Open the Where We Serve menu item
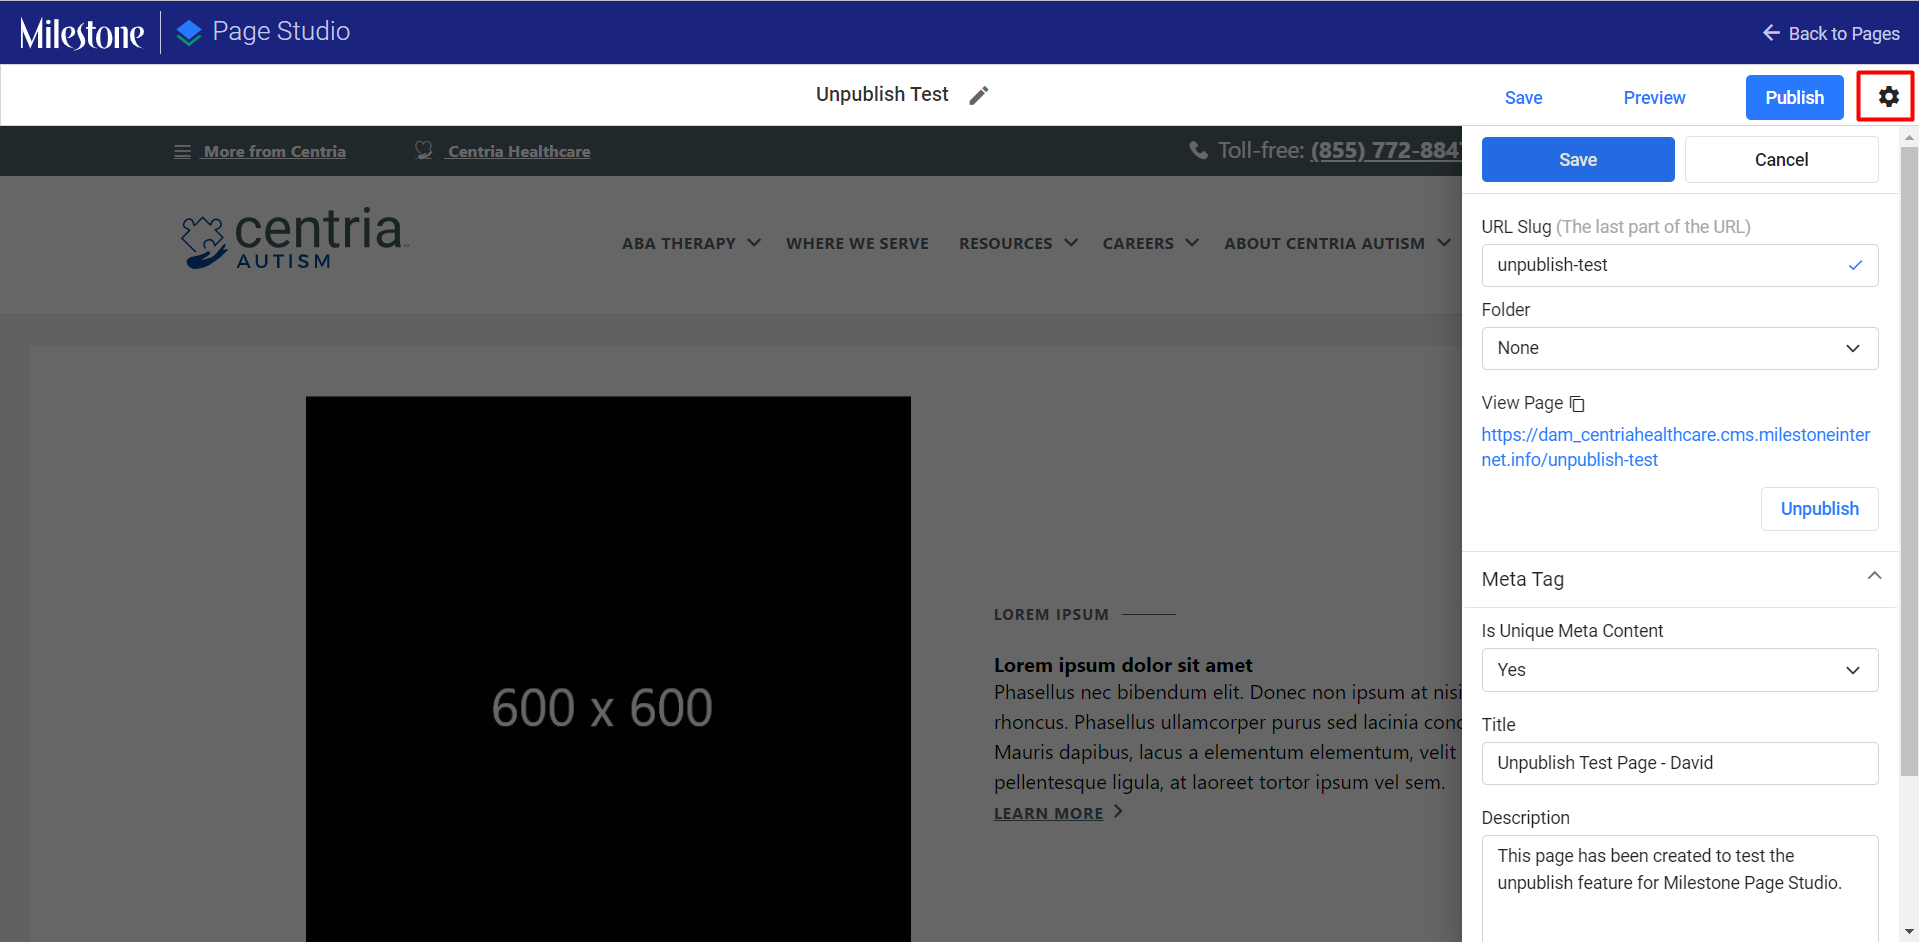Image resolution: width=1919 pixels, height=942 pixels. 857,243
